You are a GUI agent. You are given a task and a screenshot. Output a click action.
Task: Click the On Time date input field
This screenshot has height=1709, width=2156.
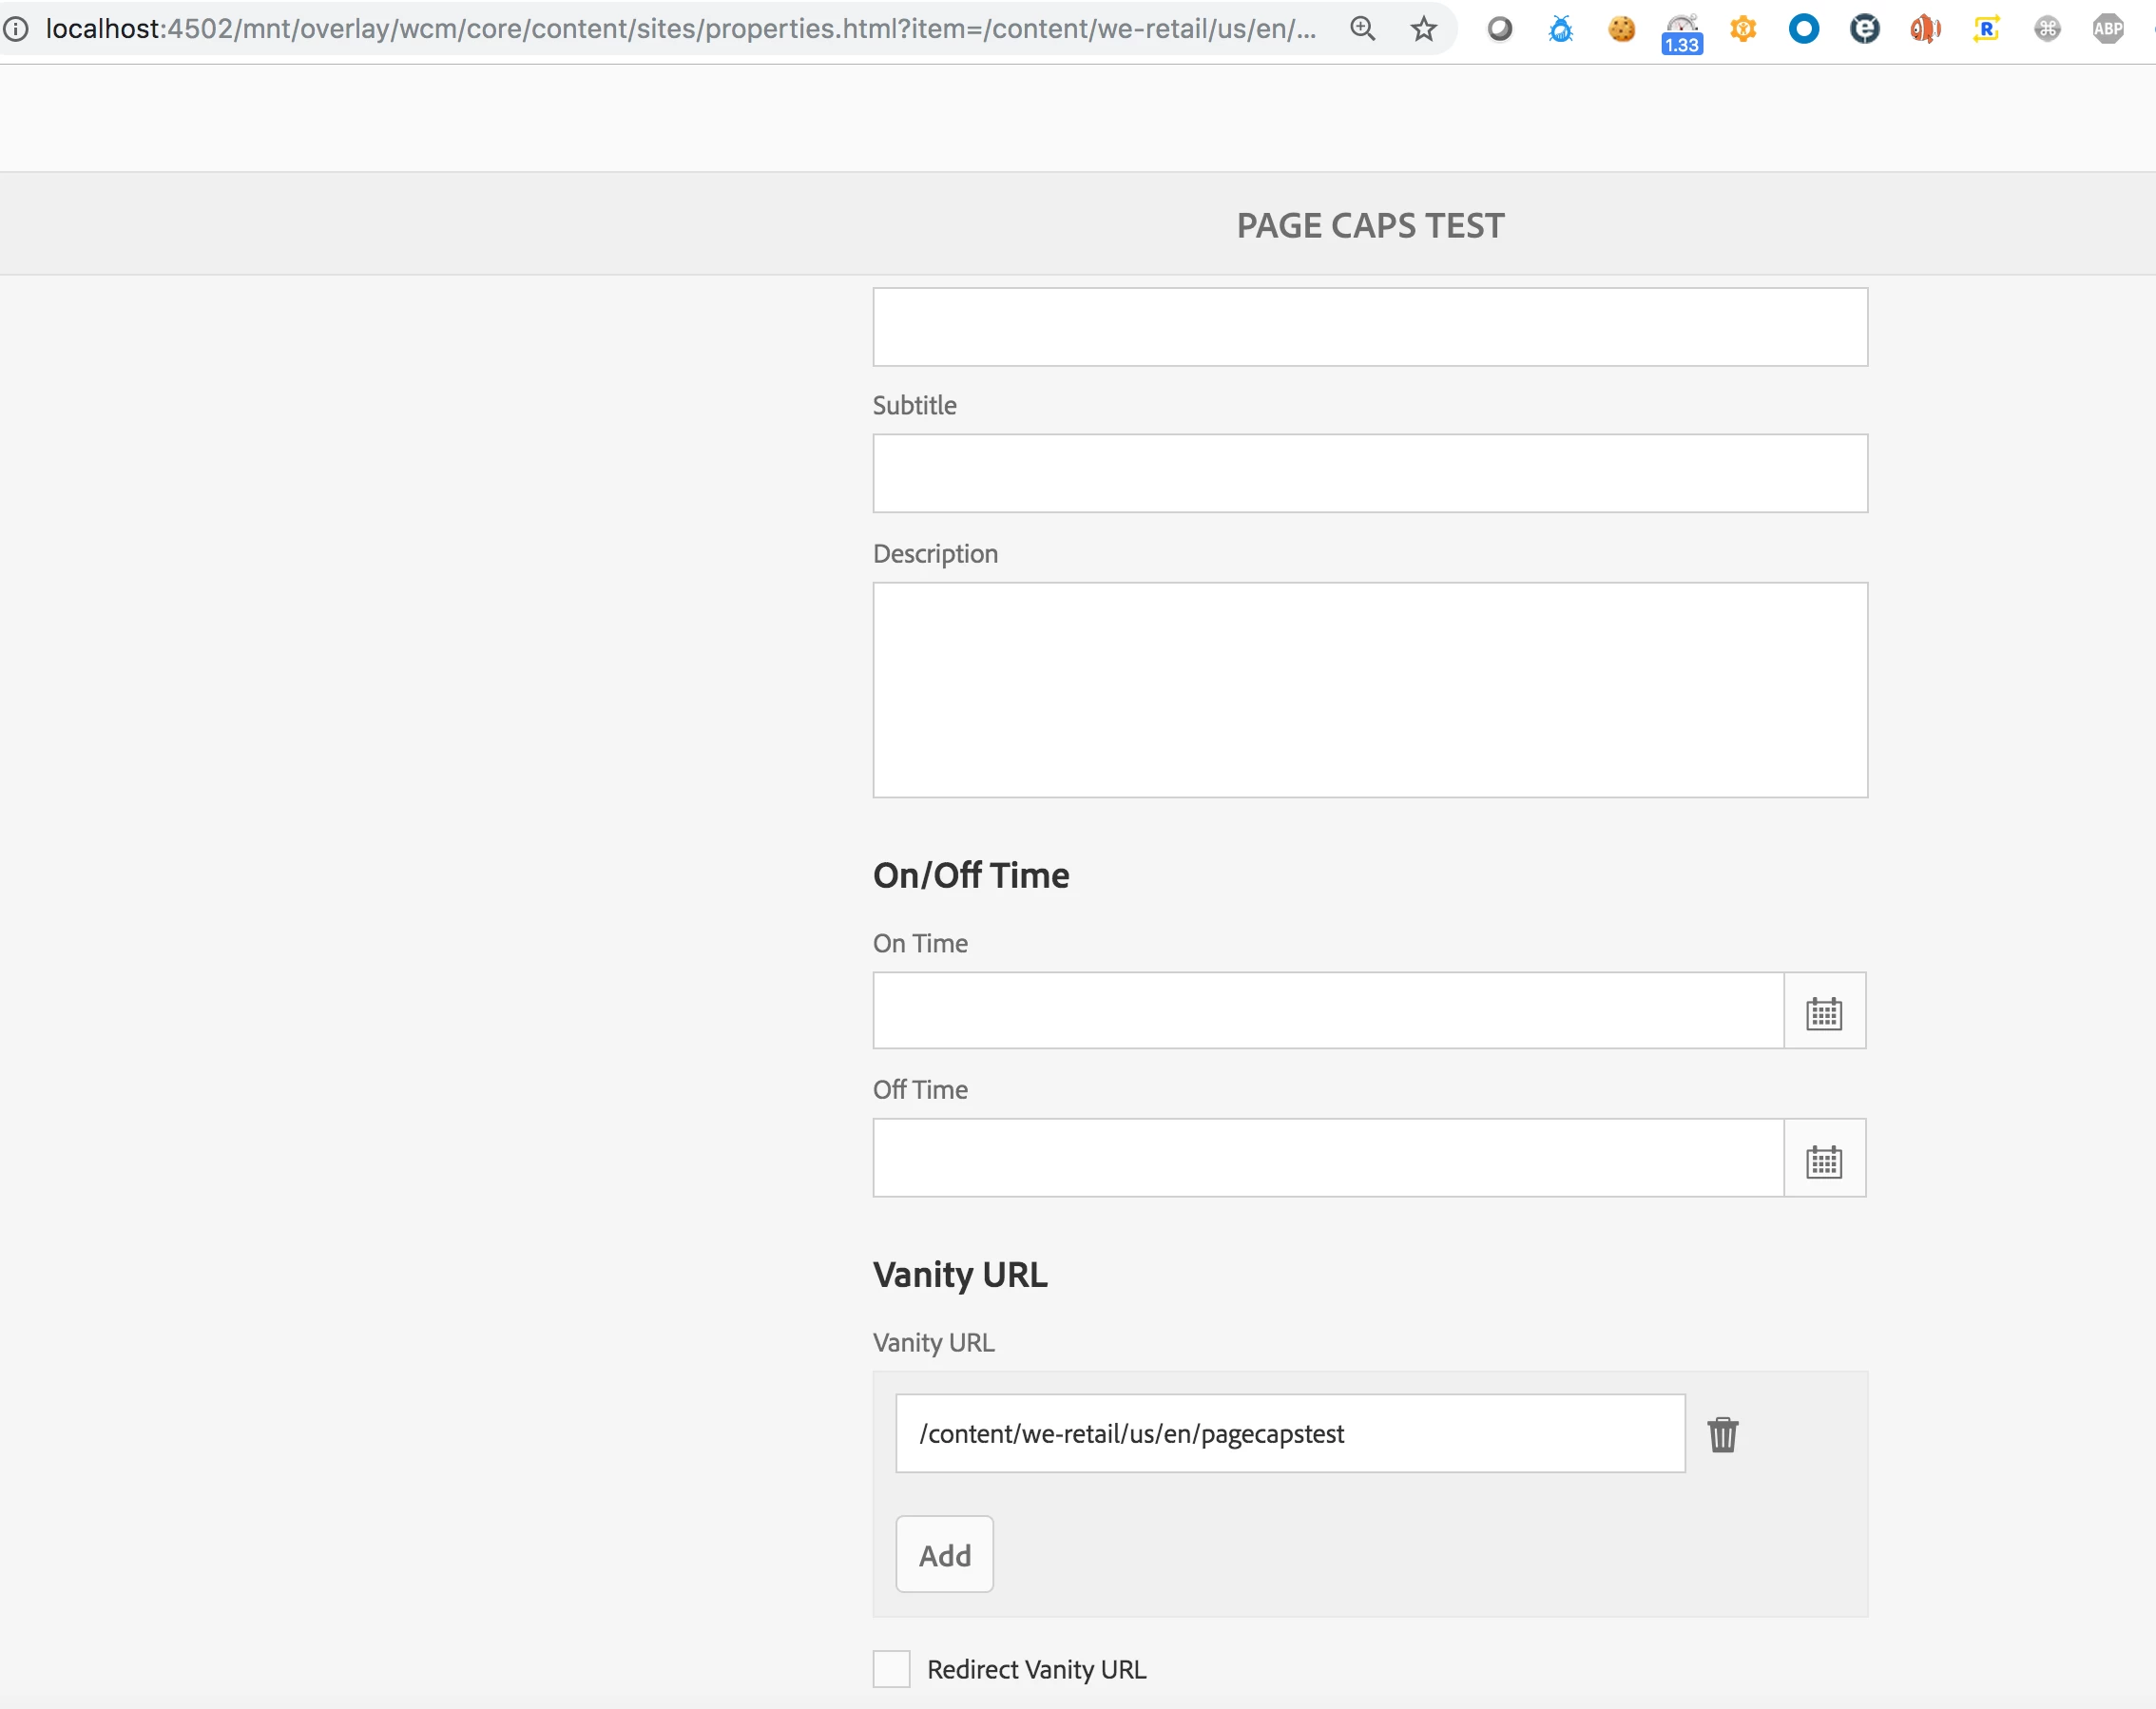1327,1011
